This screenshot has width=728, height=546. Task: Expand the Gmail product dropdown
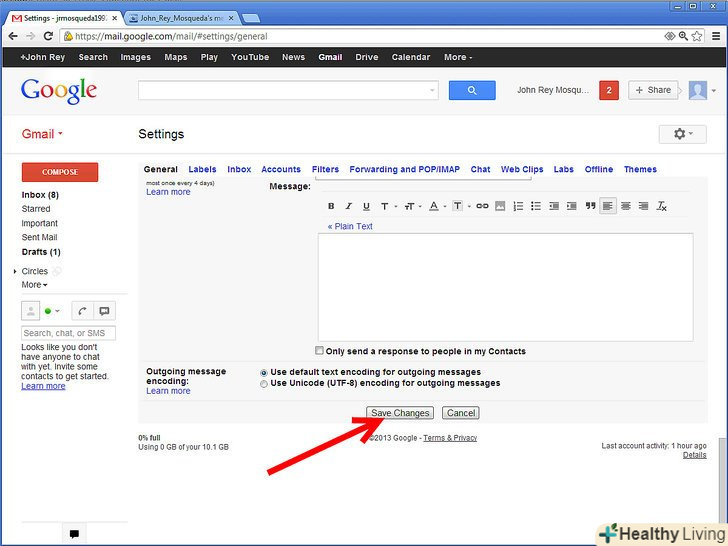42,134
